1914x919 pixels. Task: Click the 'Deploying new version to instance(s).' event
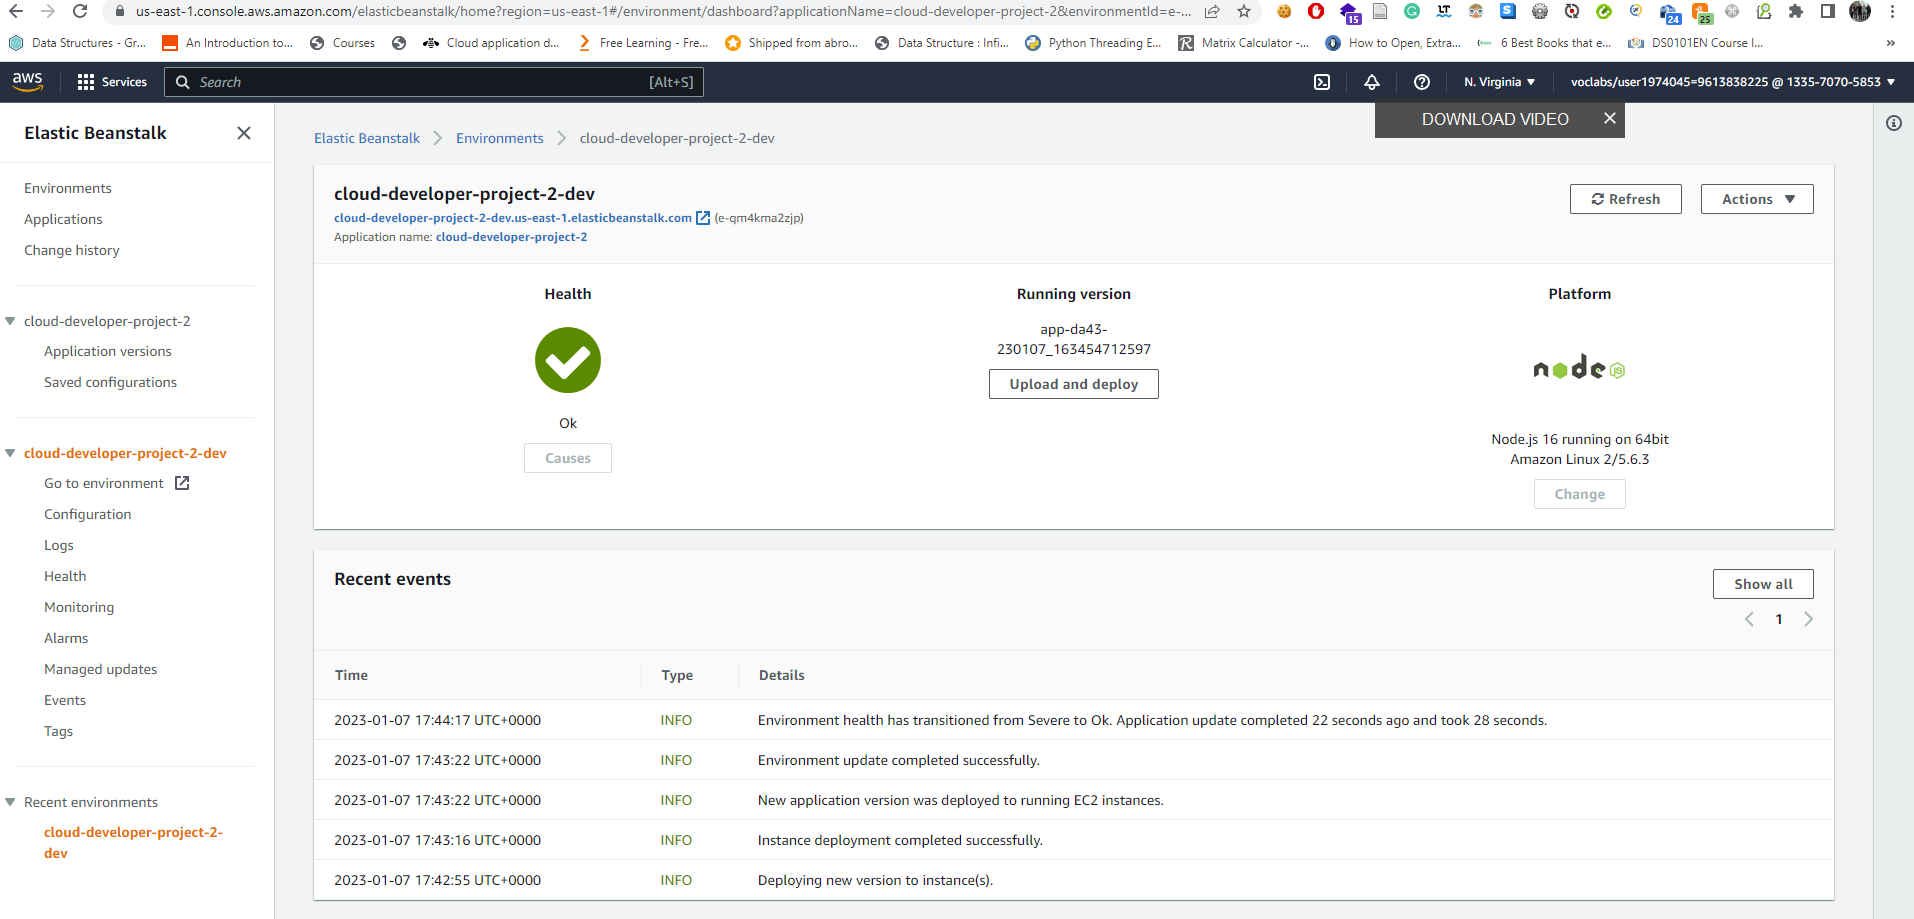click(876, 880)
